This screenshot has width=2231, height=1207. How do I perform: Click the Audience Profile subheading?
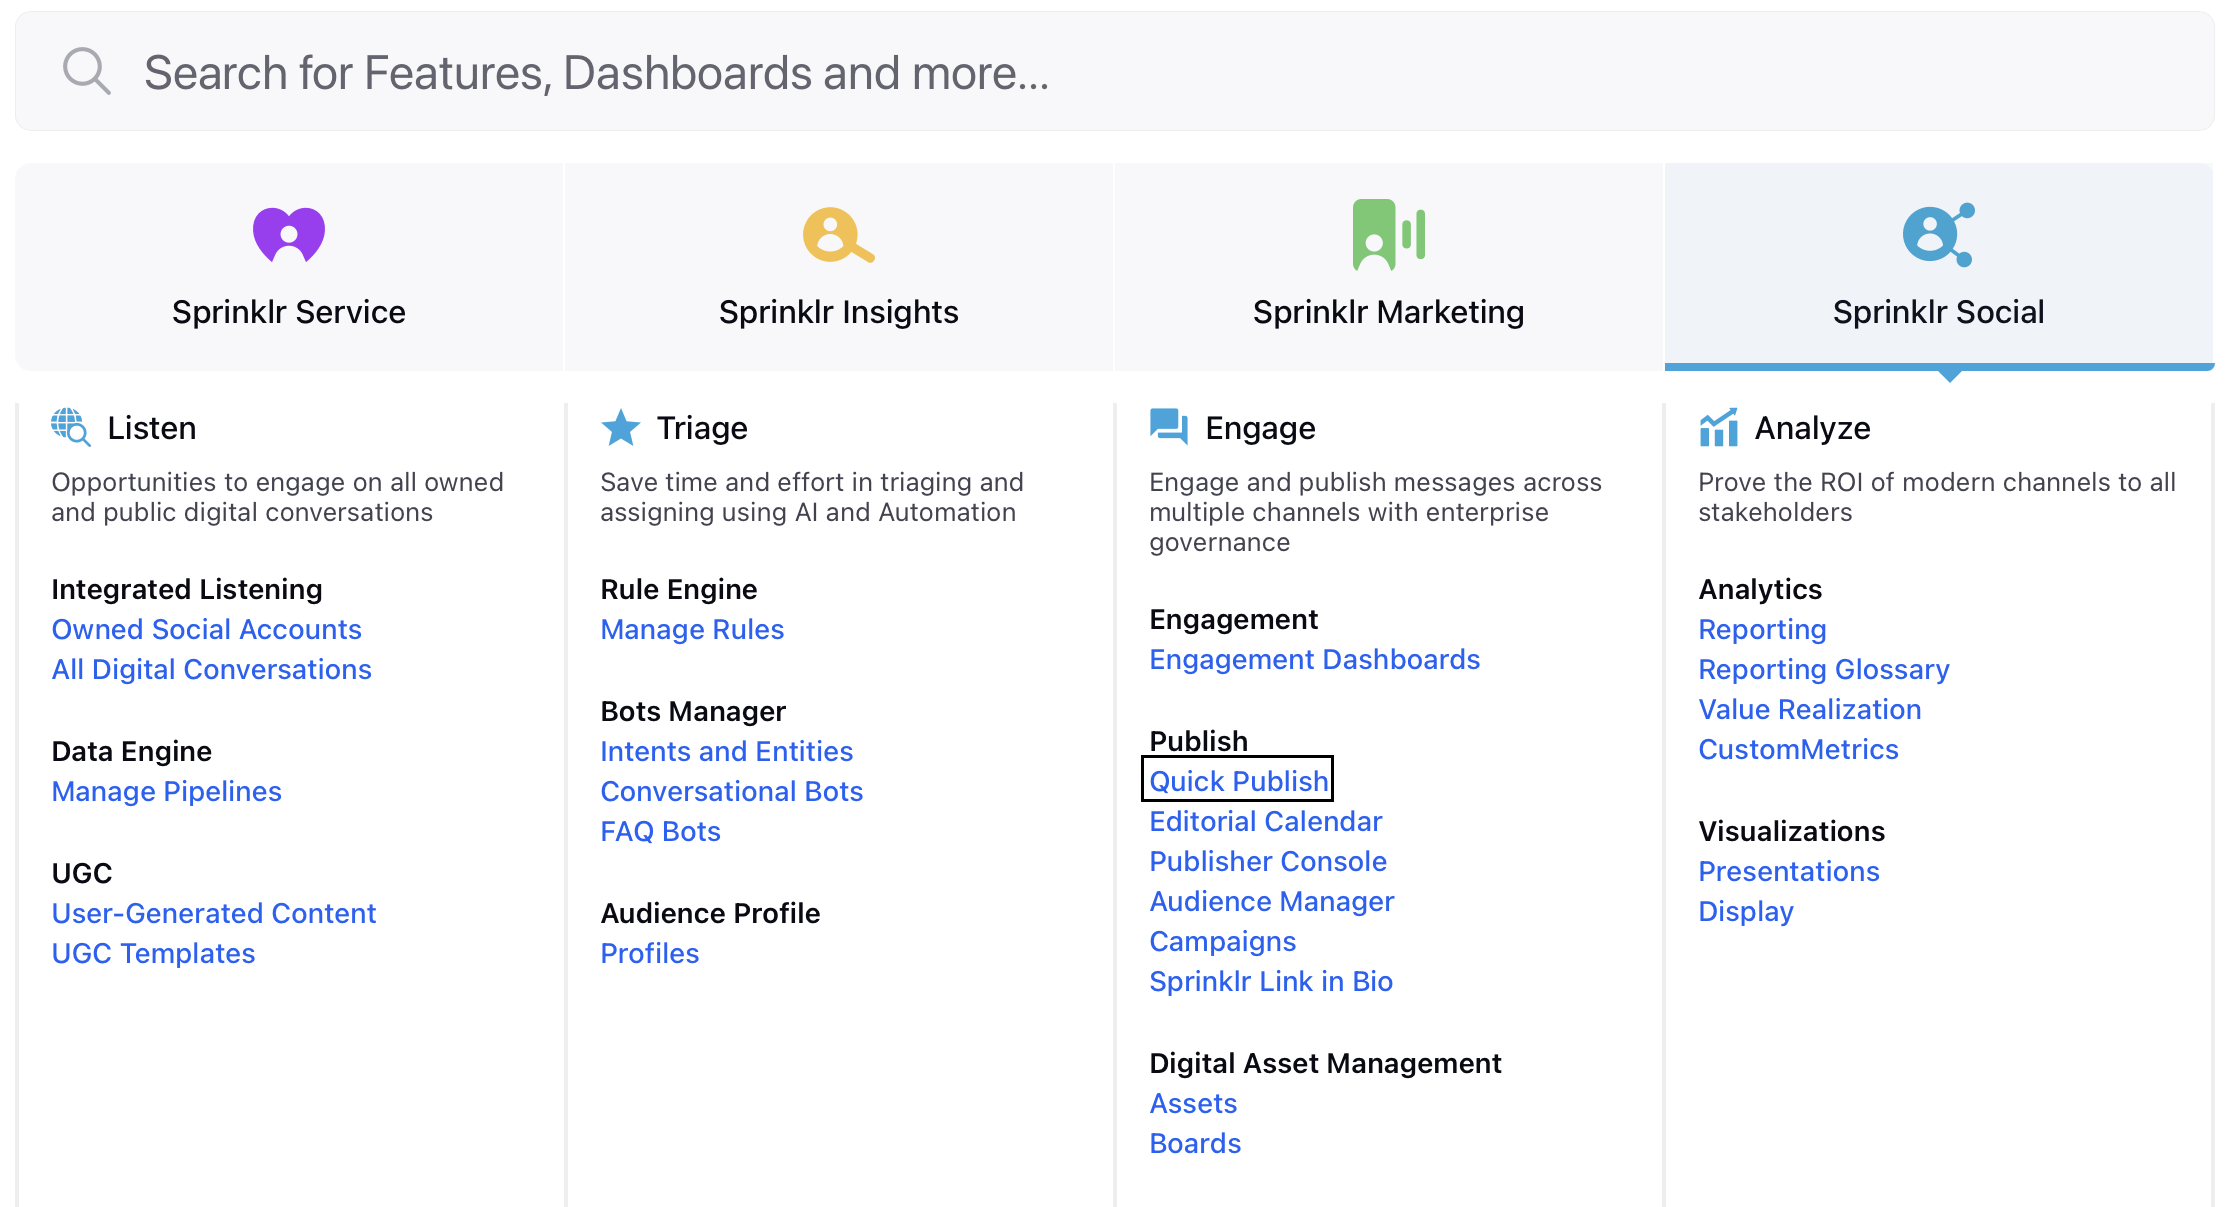pyautogui.click(x=710, y=913)
